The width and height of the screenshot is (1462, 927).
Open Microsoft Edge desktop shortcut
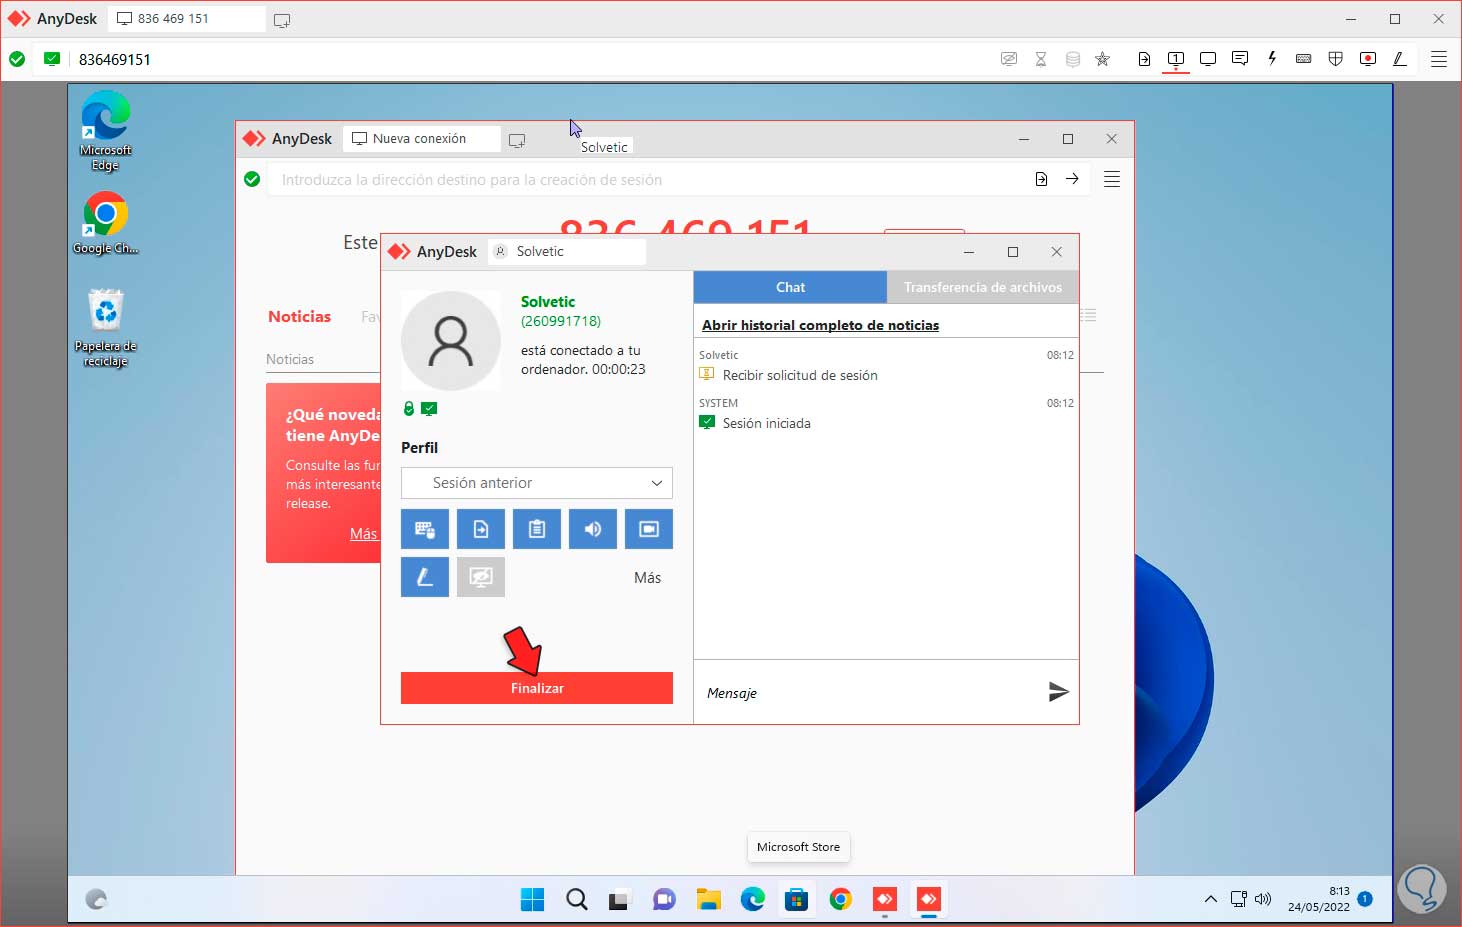pos(105,131)
